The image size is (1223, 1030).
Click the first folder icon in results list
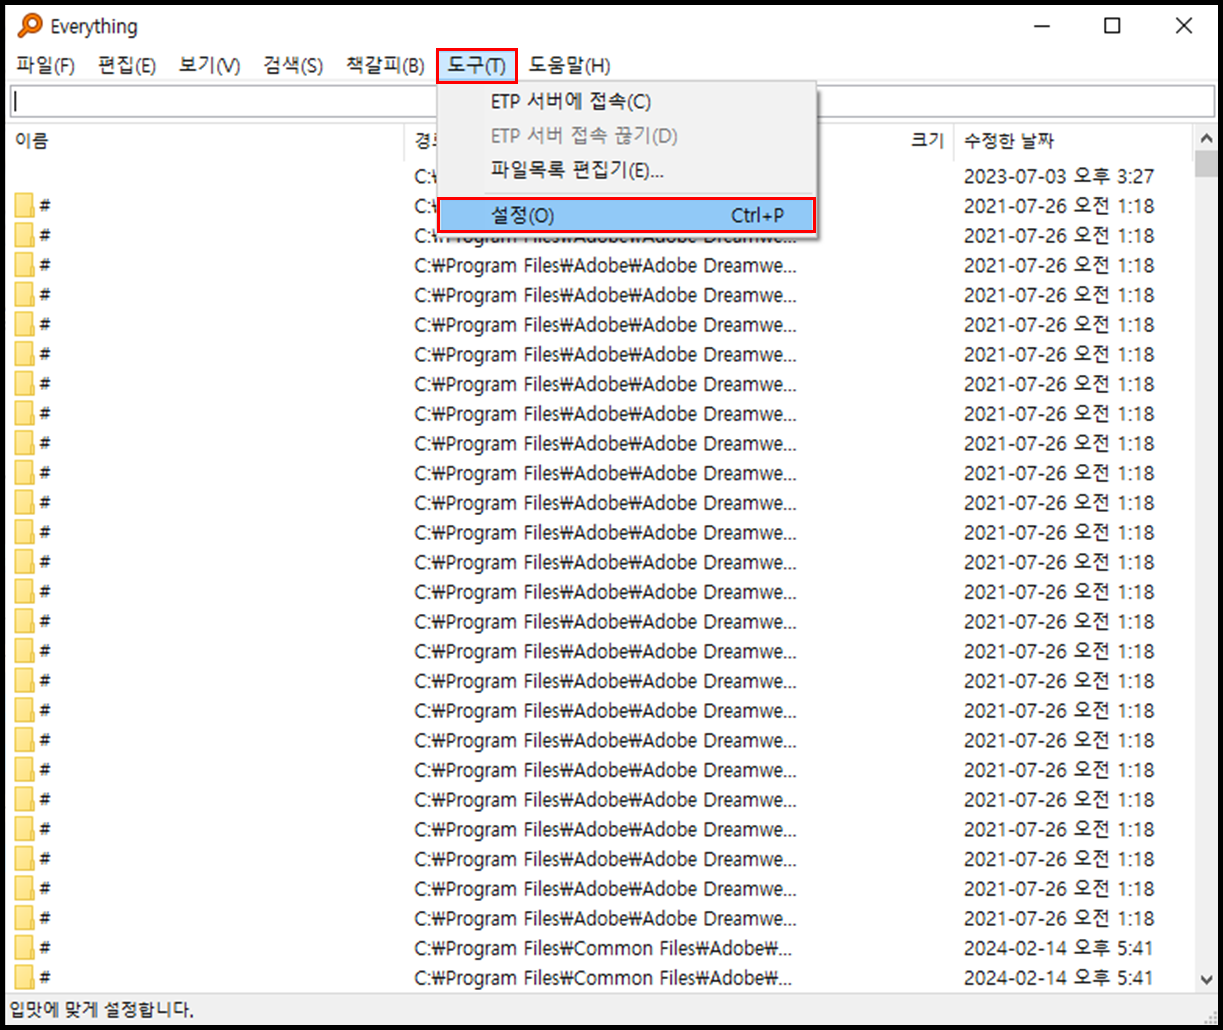point(22,204)
